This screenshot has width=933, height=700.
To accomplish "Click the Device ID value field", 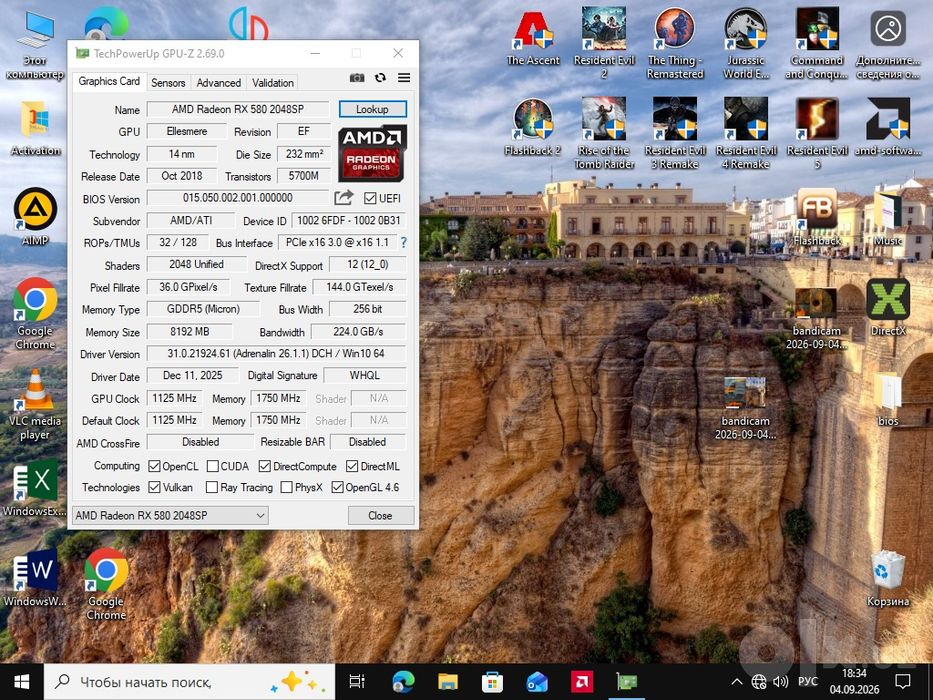I will tap(349, 220).
